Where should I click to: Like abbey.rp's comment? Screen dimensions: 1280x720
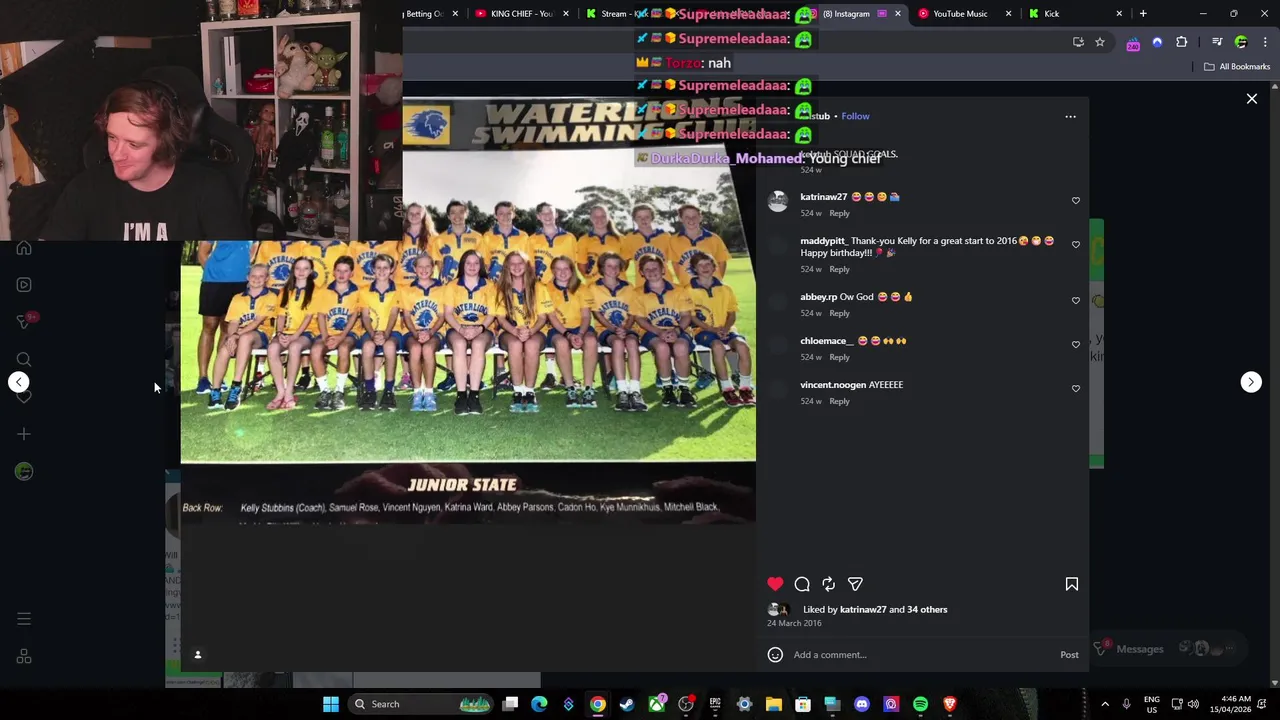pyautogui.click(x=1076, y=301)
